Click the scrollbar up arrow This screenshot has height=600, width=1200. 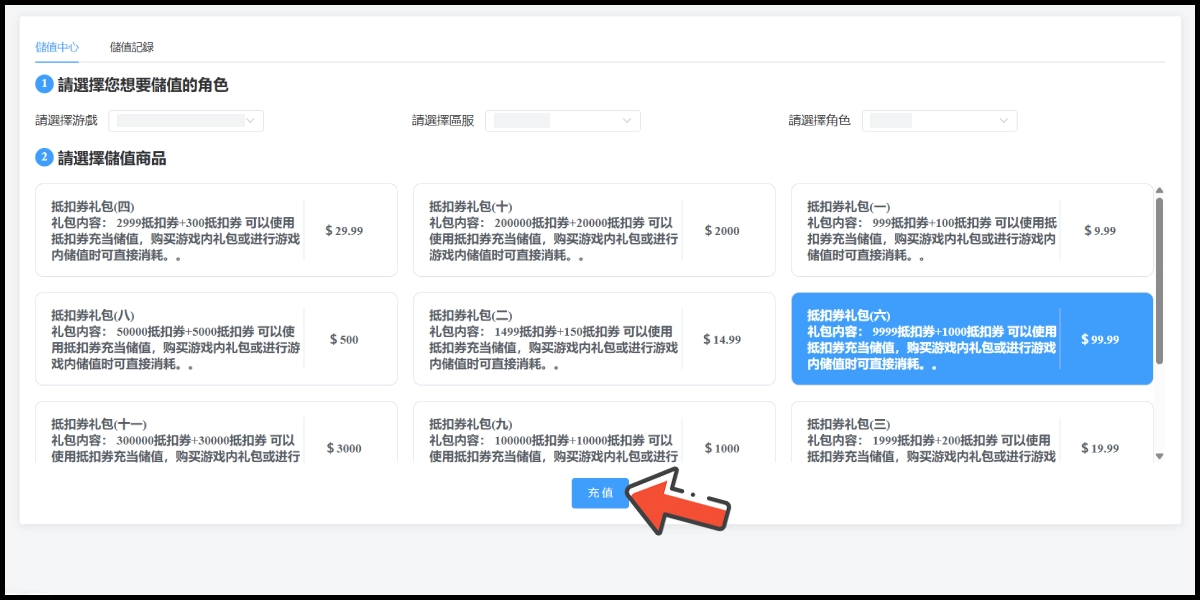coord(1159,190)
